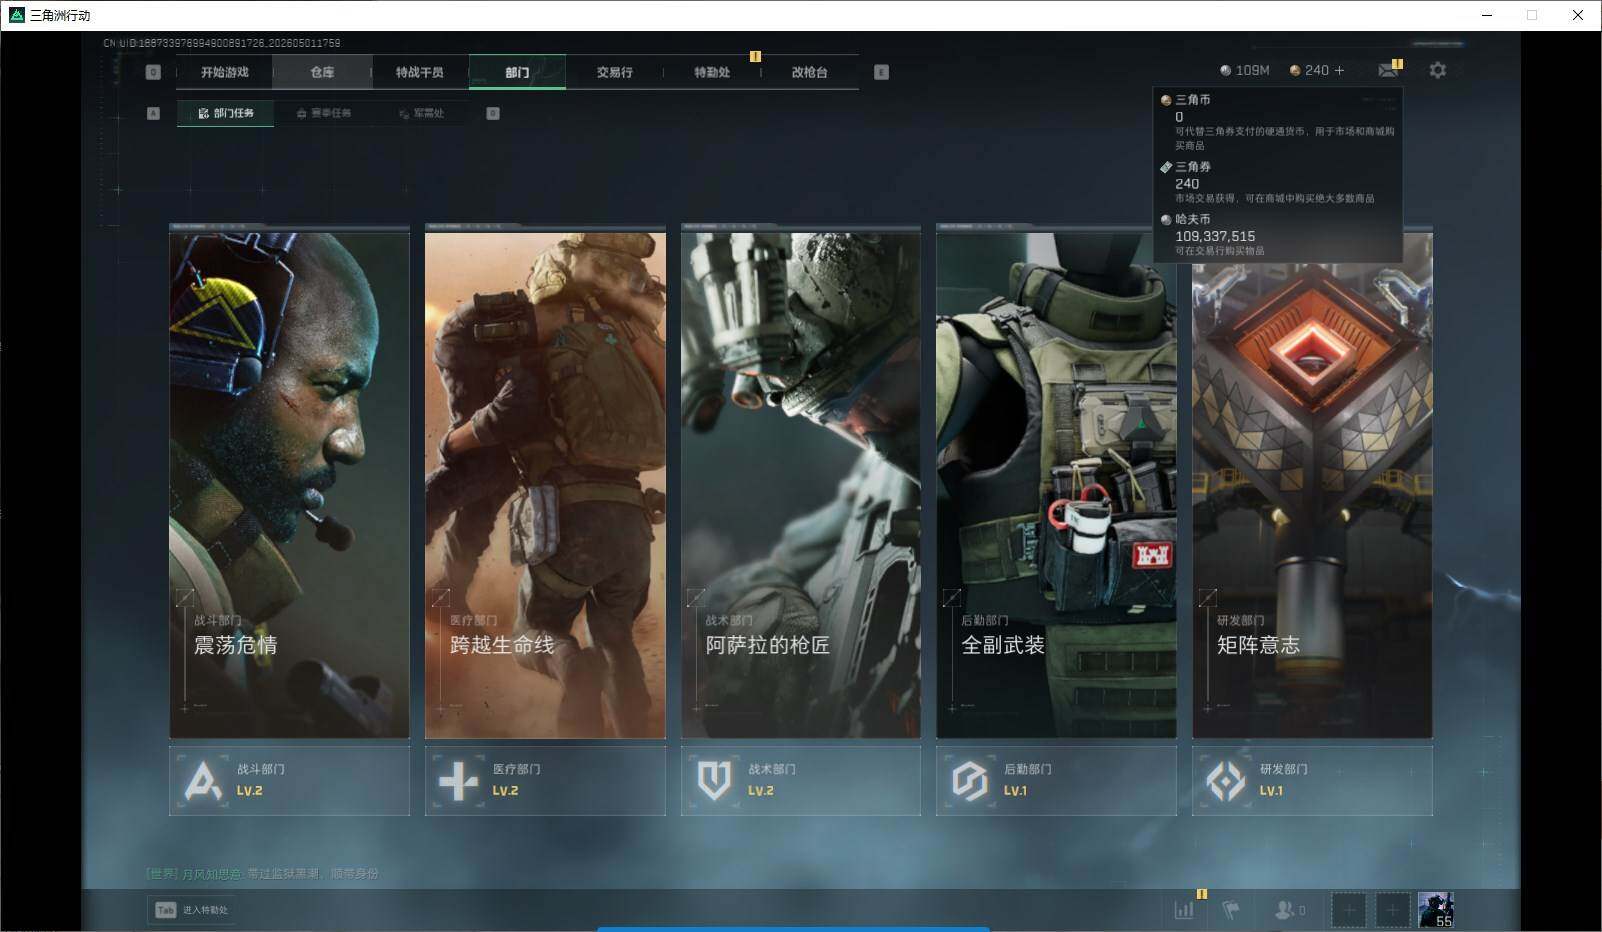Open the player avatar showing level 55
1602x932 pixels.
pyautogui.click(x=1435, y=910)
